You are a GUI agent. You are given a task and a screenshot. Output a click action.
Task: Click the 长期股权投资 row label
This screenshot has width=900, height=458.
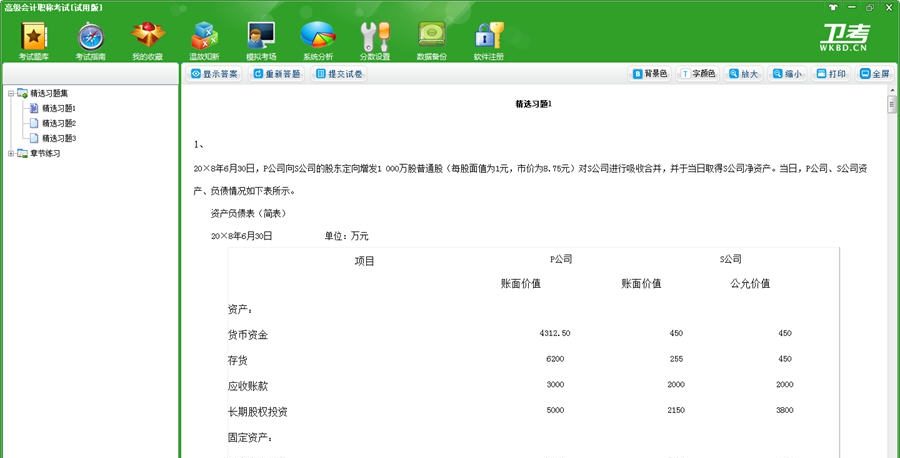(258, 412)
